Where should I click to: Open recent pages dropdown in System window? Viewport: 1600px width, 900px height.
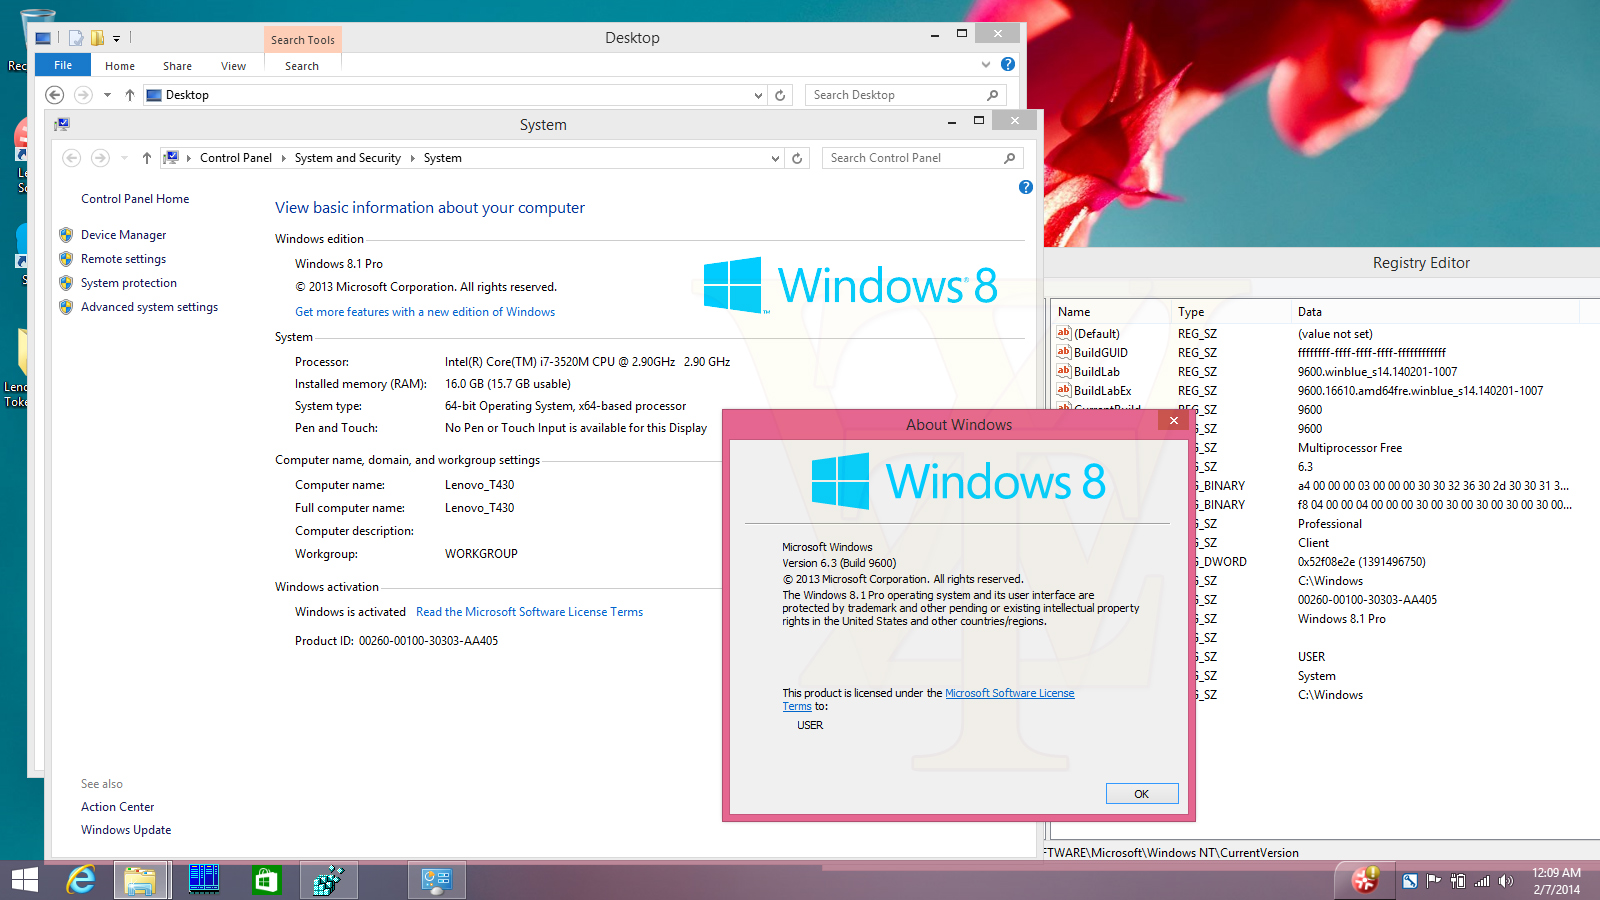(124, 158)
